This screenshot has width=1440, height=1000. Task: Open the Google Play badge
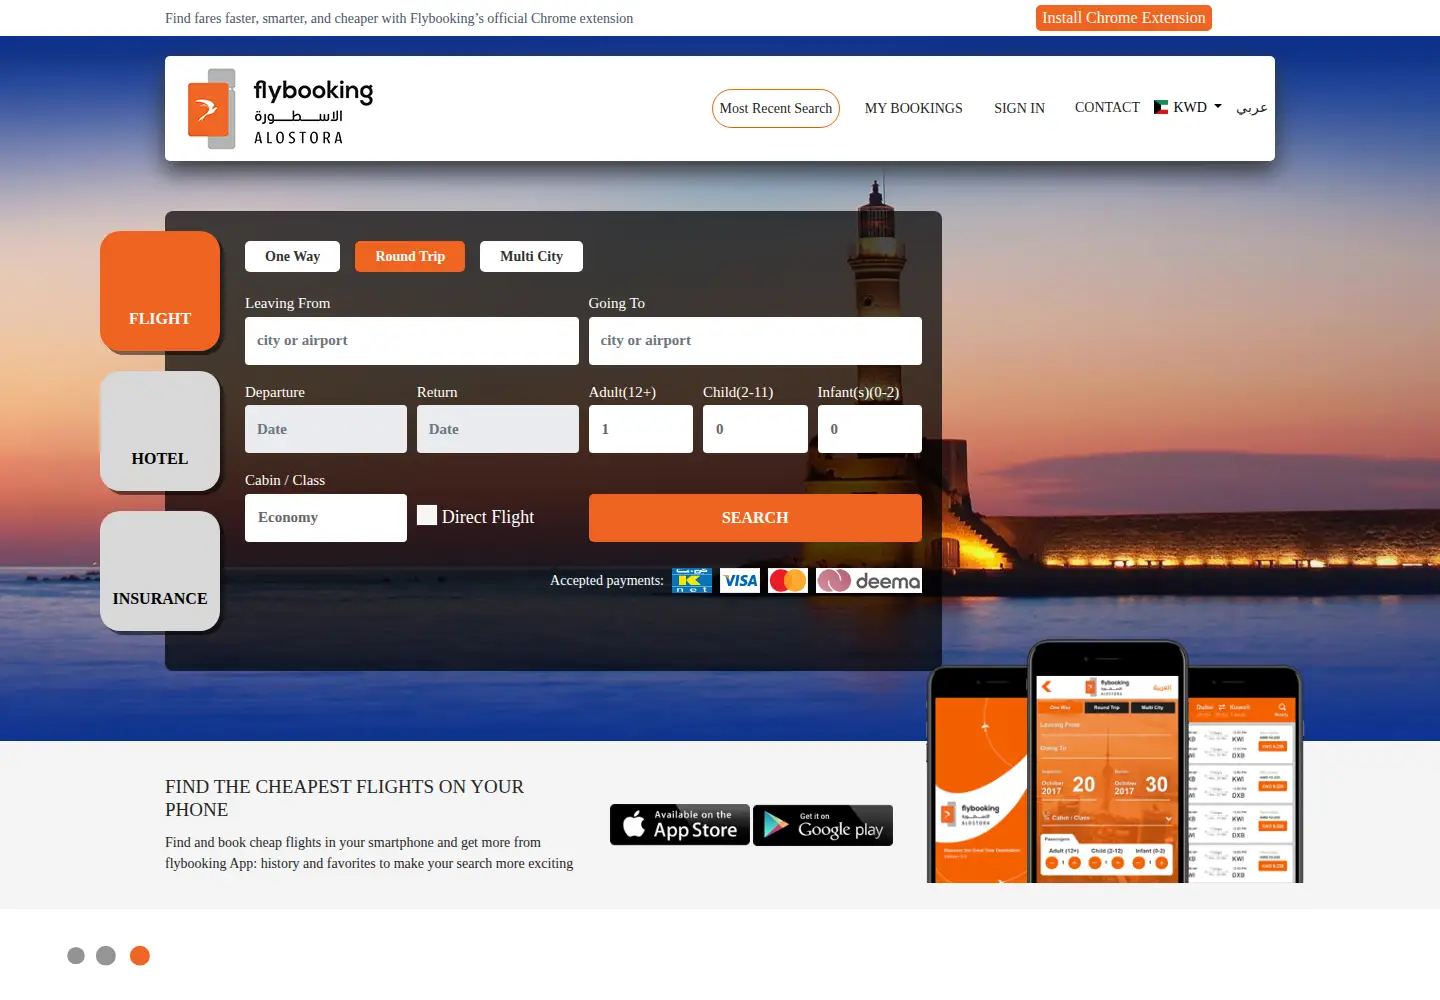point(823,825)
